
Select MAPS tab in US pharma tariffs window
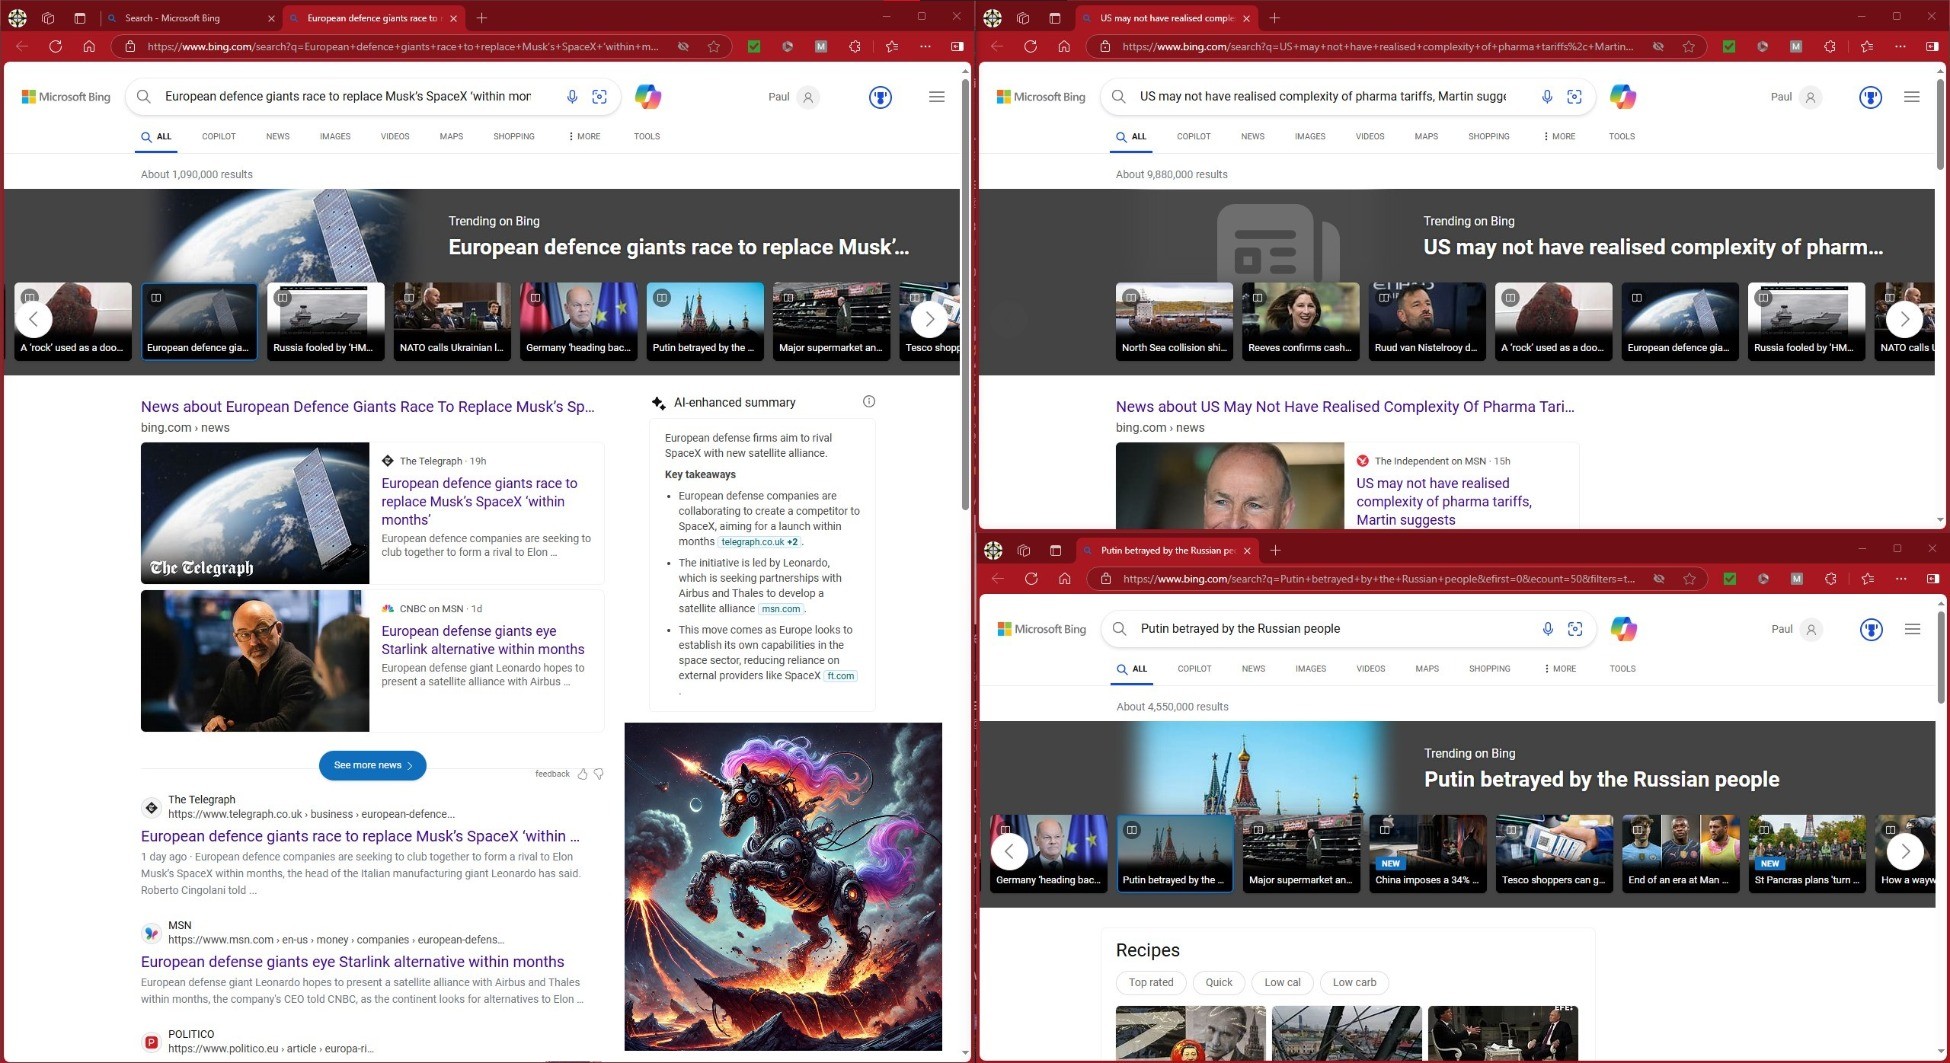pos(1427,136)
